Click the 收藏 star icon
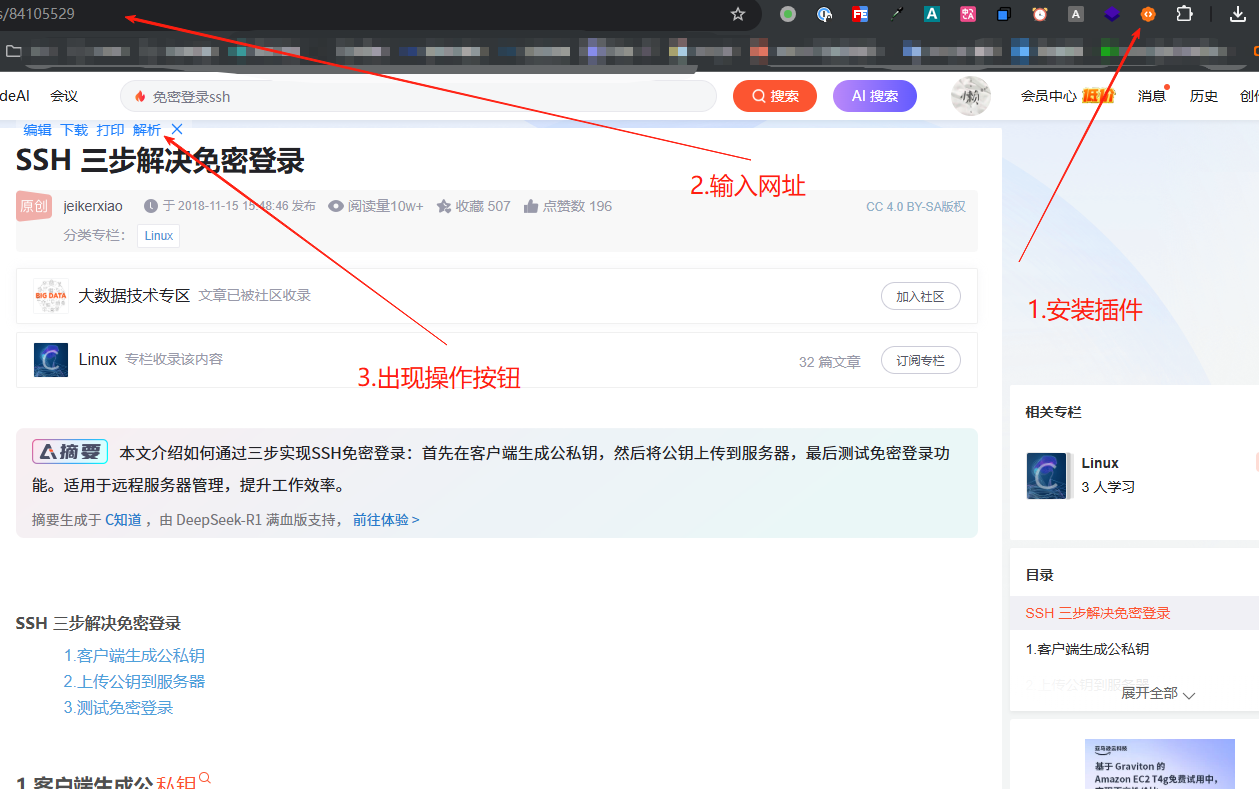 click(444, 206)
